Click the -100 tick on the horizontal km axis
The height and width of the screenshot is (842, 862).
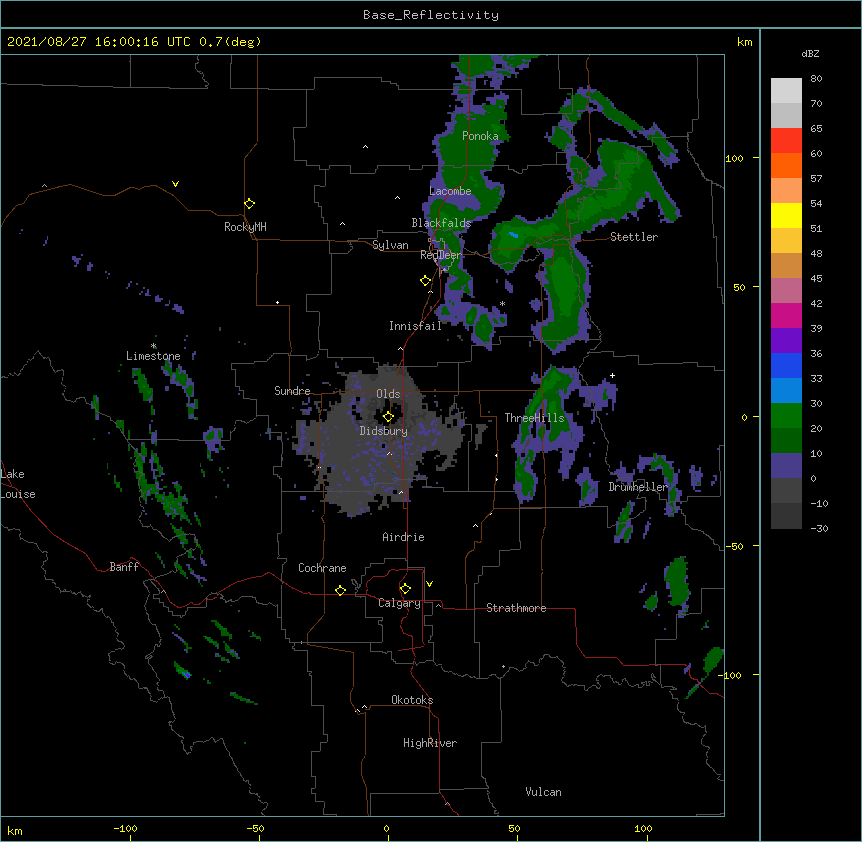tap(126, 828)
